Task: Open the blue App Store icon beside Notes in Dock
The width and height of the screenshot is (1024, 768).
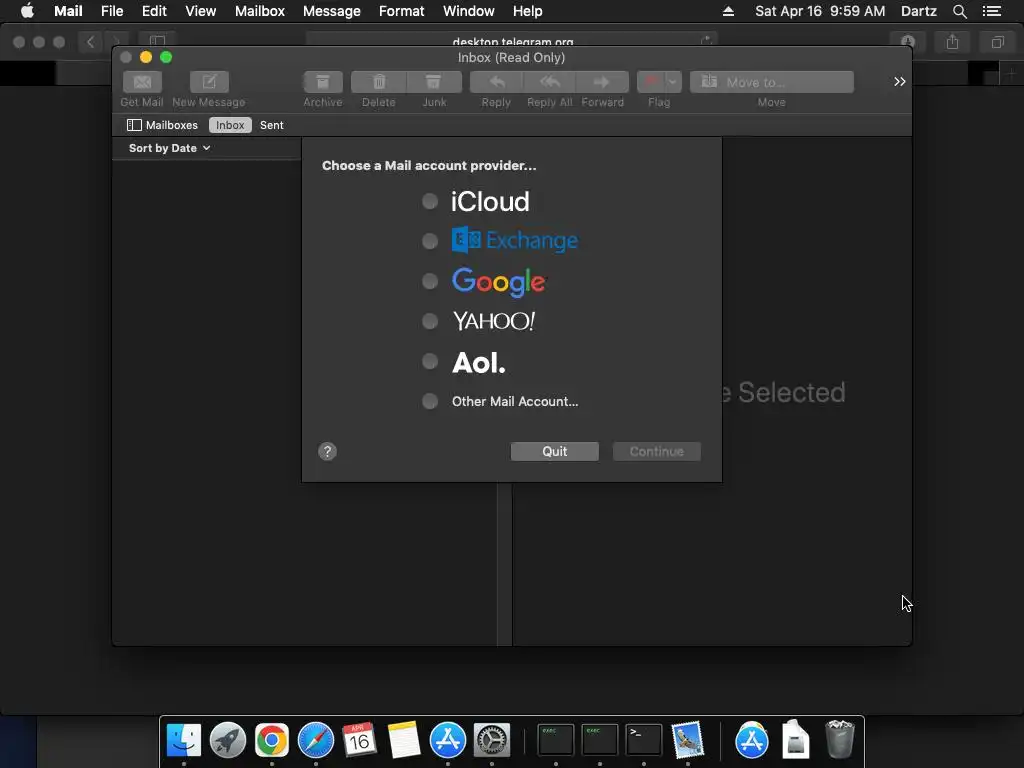Action: pos(447,741)
